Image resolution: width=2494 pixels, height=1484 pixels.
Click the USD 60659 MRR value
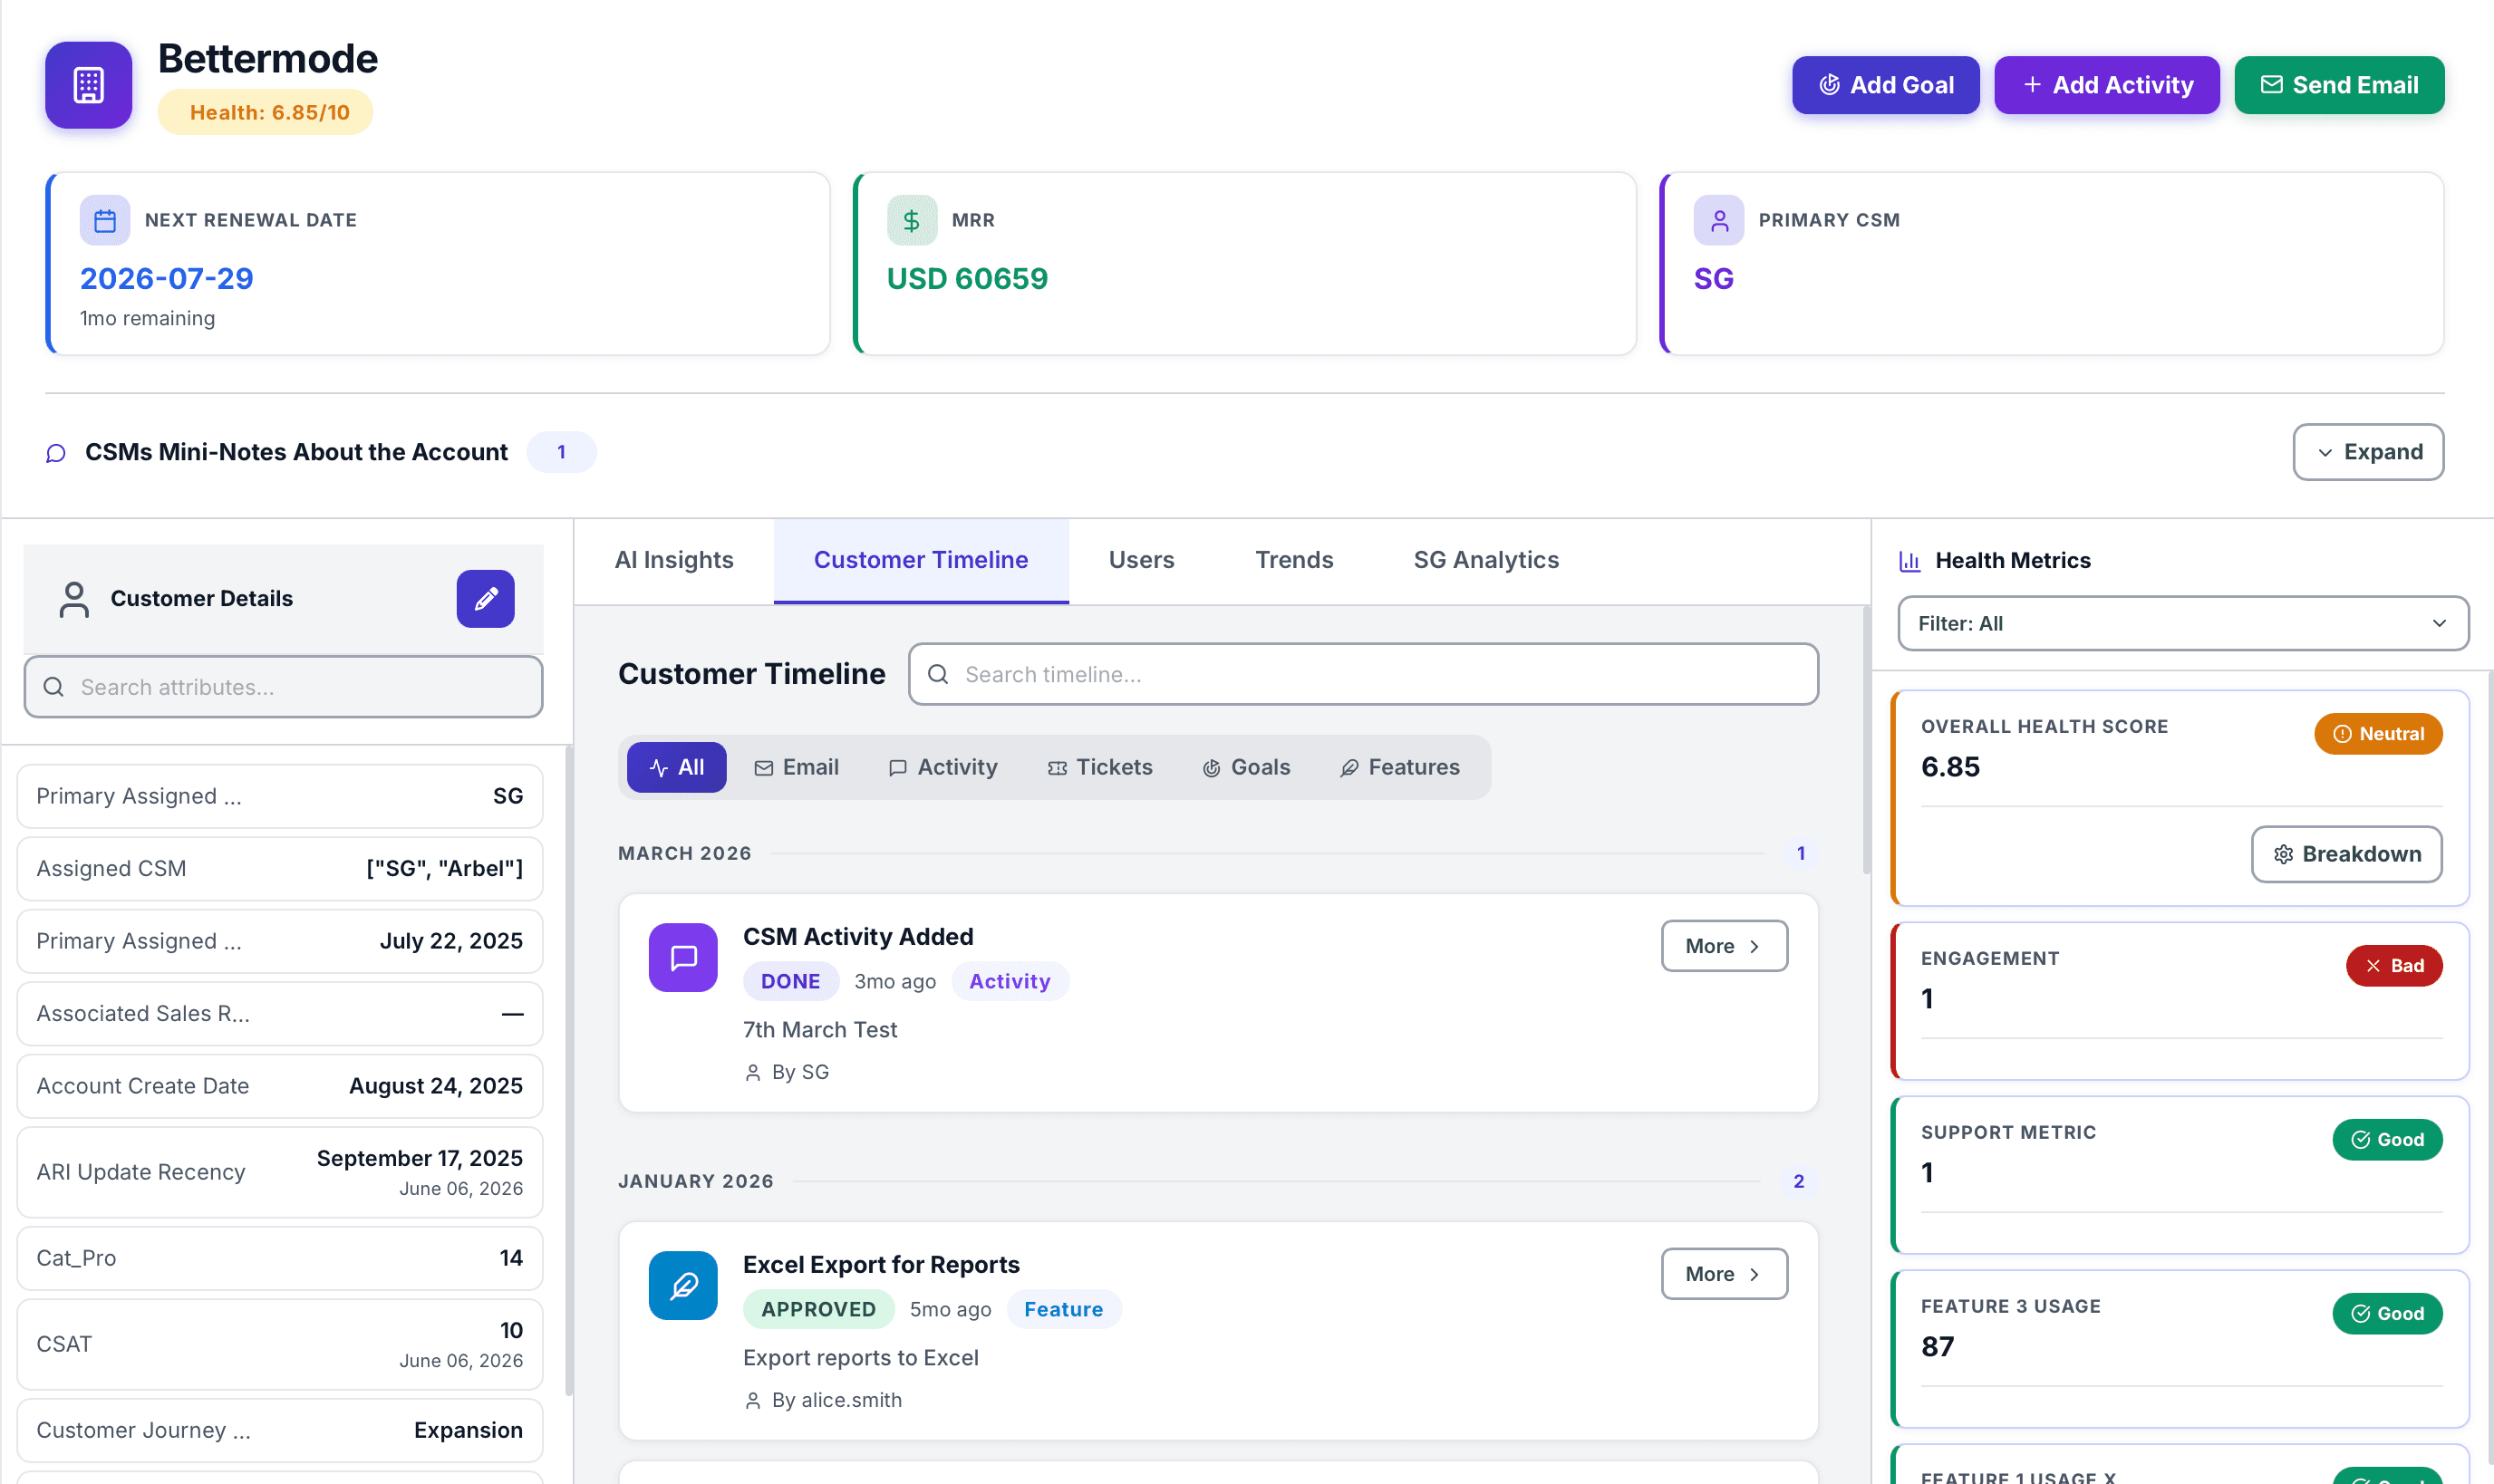tap(967, 278)
